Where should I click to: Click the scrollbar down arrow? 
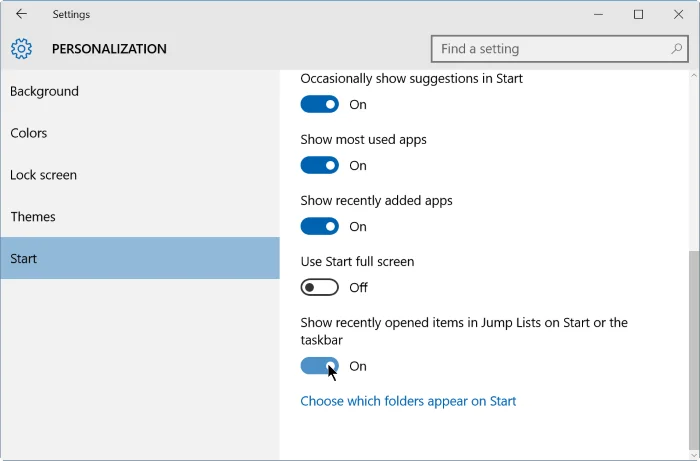694,455
